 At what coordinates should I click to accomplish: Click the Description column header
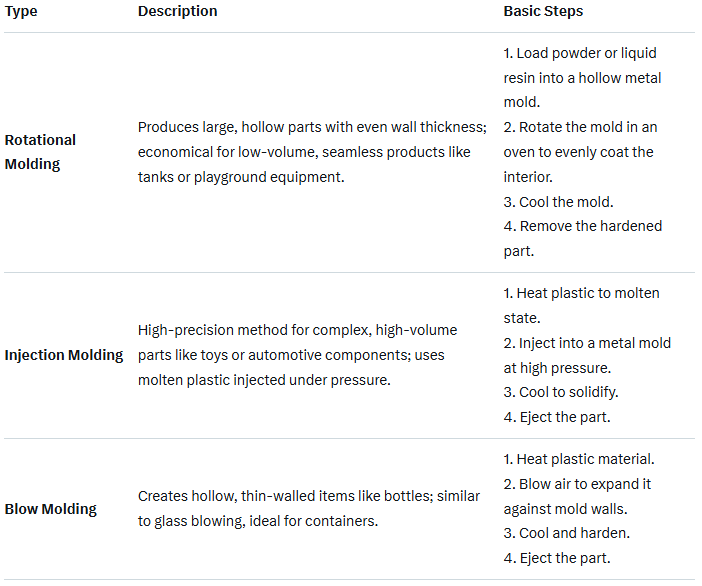pyautogui.click(x=177, y=11)
